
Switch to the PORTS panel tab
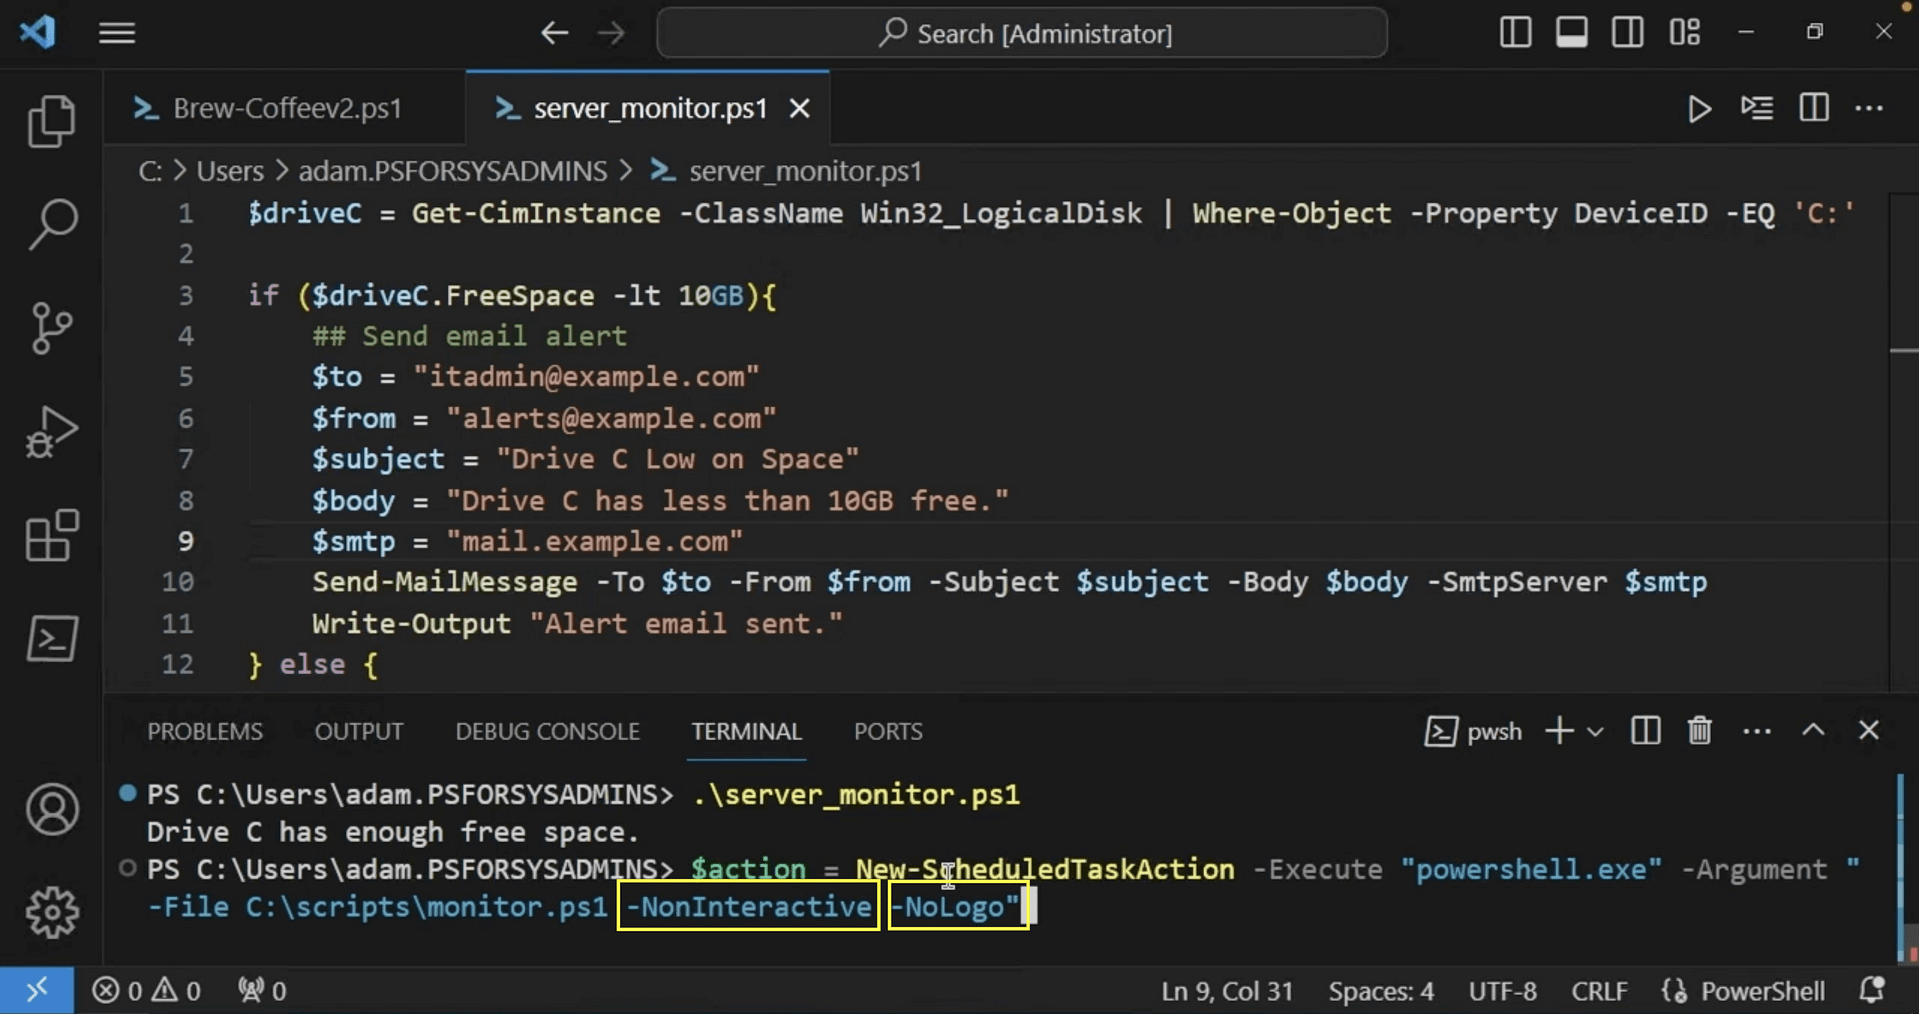tap(888, 731)
